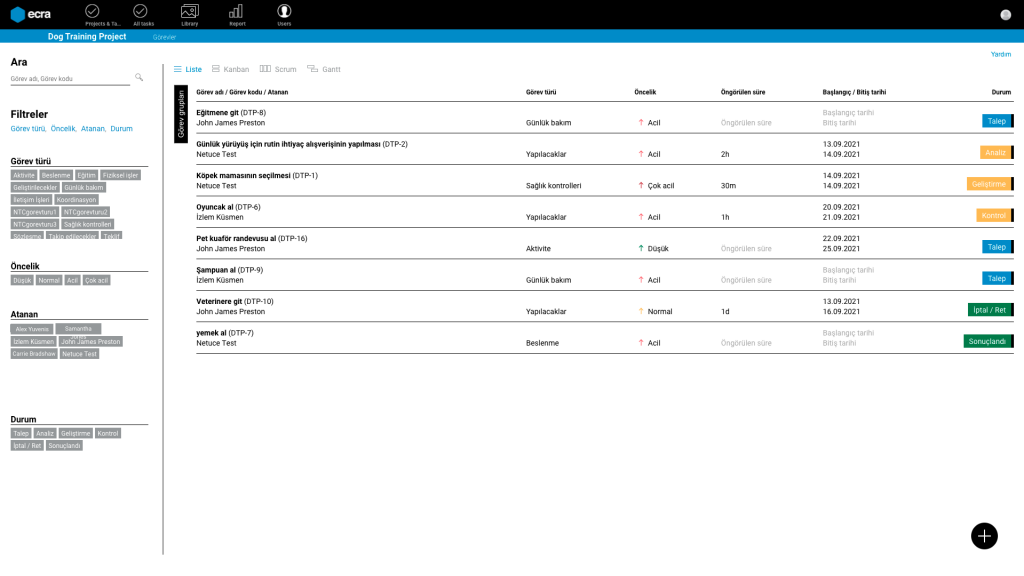Toggle the Beslenme task type filter
The width and height of the screenshot is (1024, 576).
tap(57, 175)
